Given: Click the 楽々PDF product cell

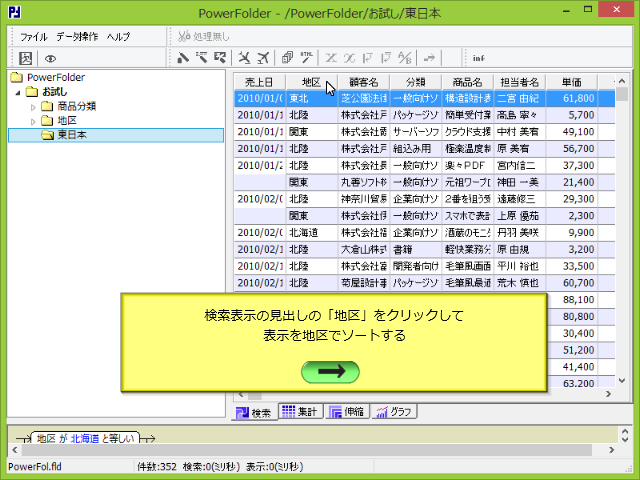Looking at the screenshot, I should click(467, 165).
